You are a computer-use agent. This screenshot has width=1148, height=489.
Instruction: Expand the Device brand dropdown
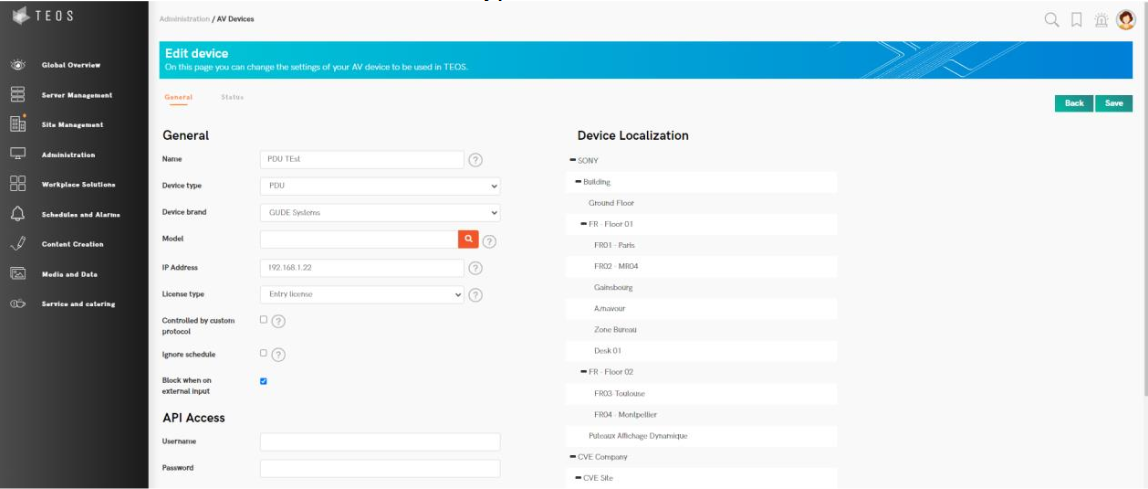[x=379, y=213]
